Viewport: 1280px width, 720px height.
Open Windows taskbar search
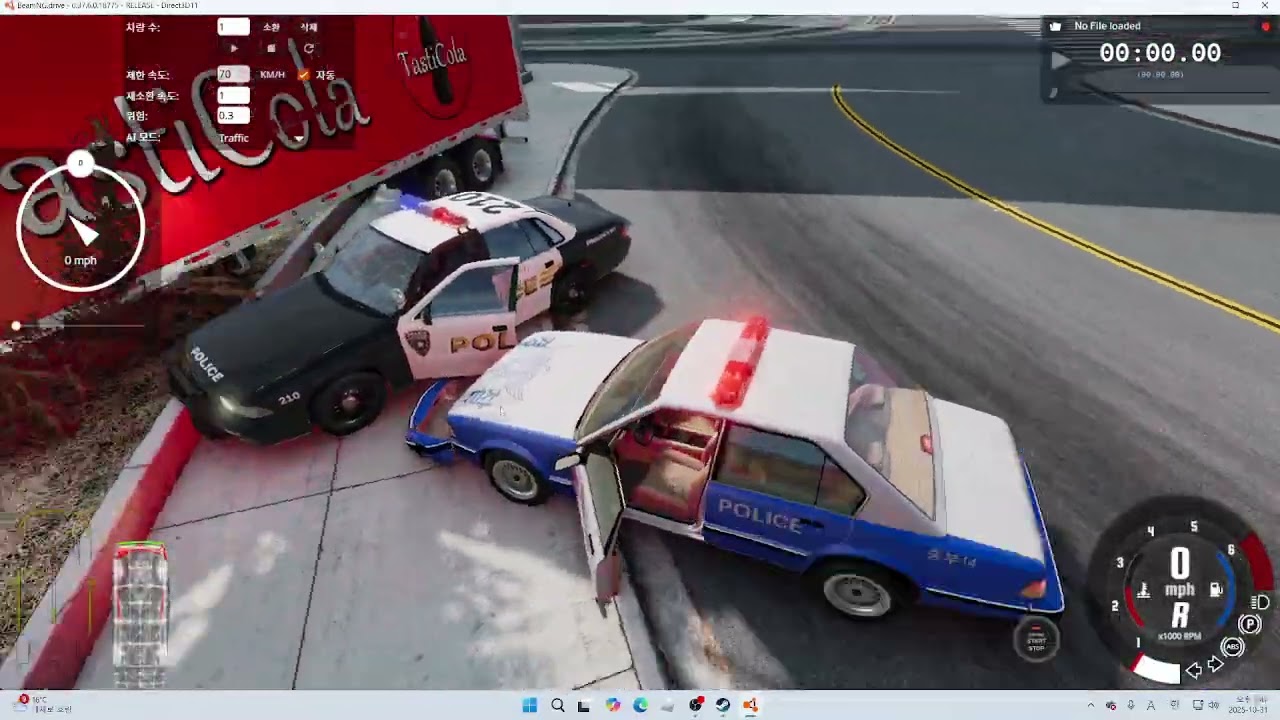click(x=558, y=705)
